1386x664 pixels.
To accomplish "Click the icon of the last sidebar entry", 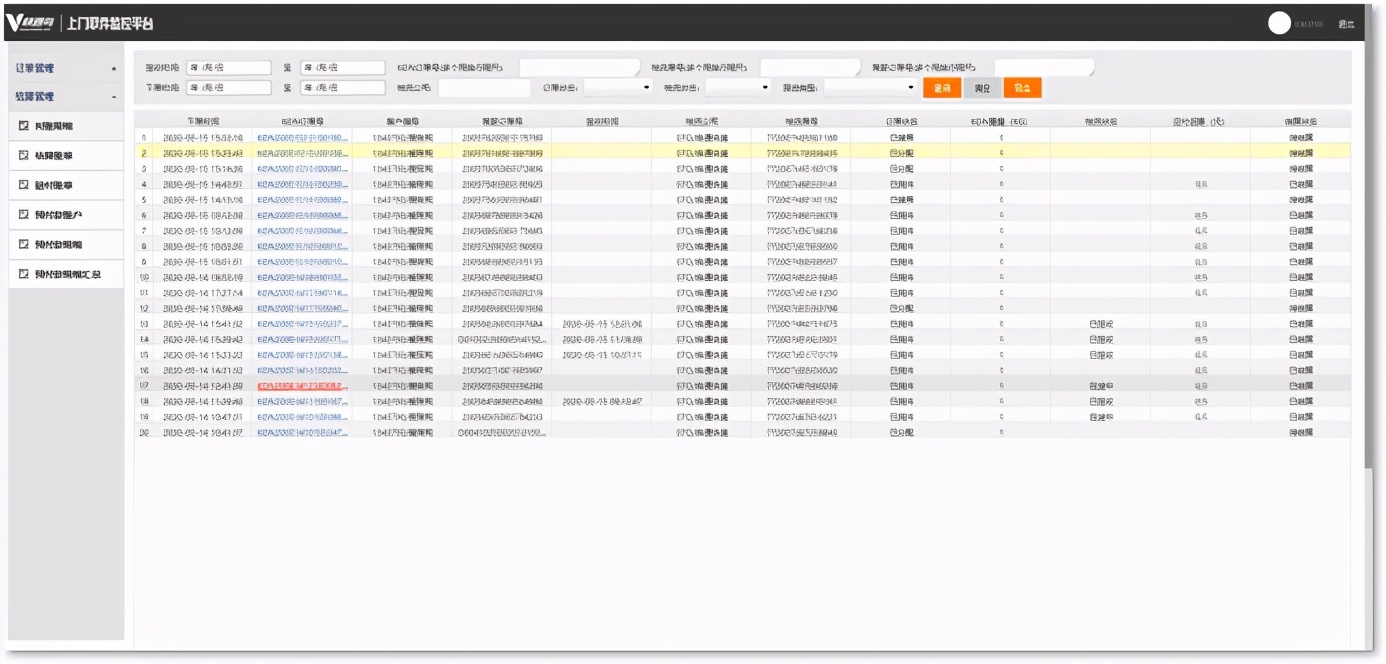I will [x=24, y=274].
